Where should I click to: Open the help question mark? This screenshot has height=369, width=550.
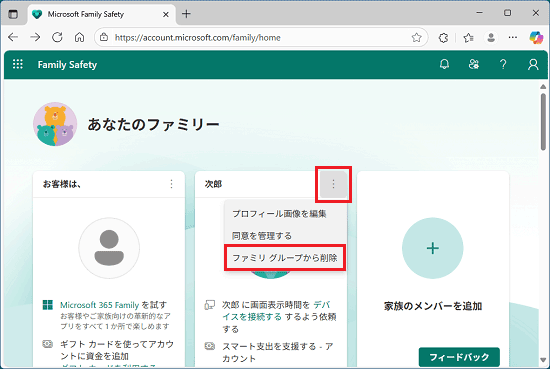503,64
